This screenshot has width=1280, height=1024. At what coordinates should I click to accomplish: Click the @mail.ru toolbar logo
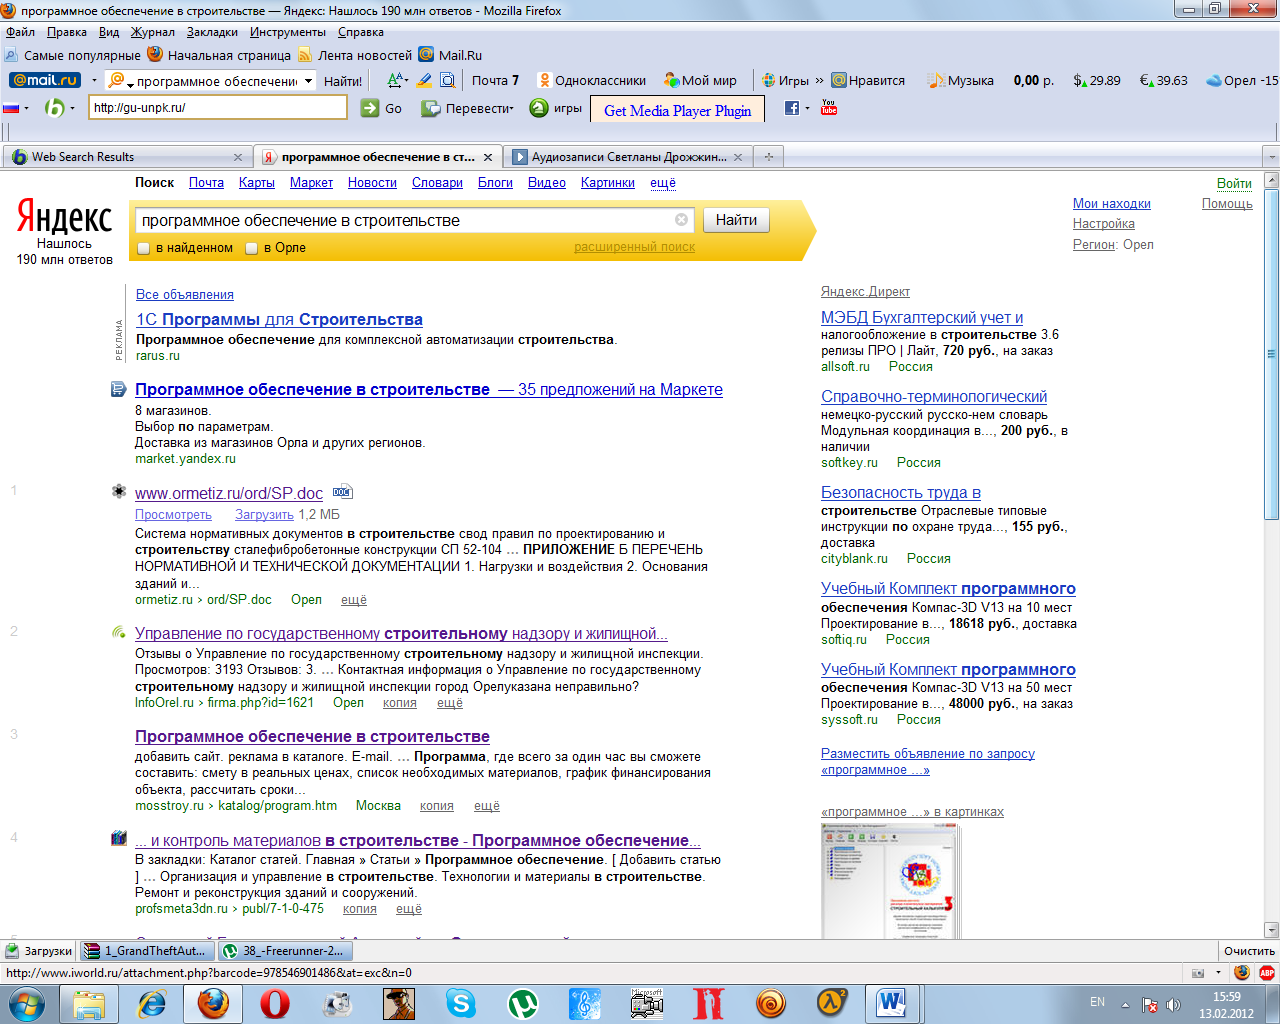(x=45, y=80)
